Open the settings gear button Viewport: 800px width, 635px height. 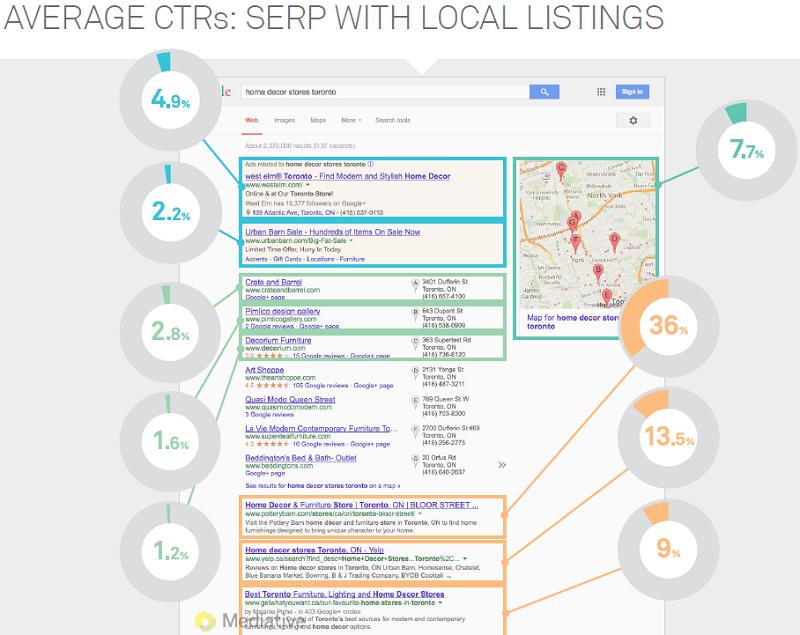tap(633, 121)
